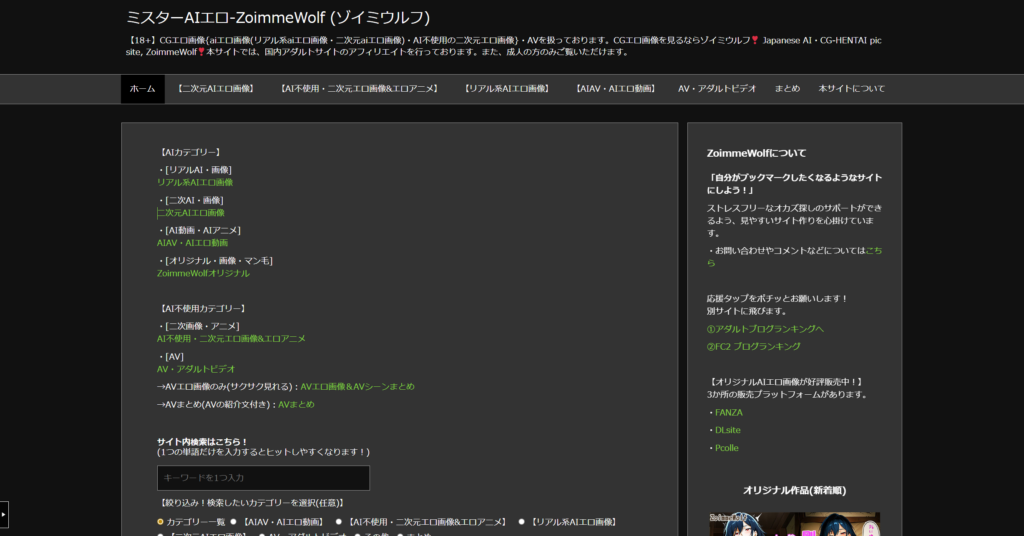This screenshot has width=1024, height=536.
Task: Select the 【AI不使用・二次元エロ画像&エロアニメ】 radio button
Action: pos(338,522)
